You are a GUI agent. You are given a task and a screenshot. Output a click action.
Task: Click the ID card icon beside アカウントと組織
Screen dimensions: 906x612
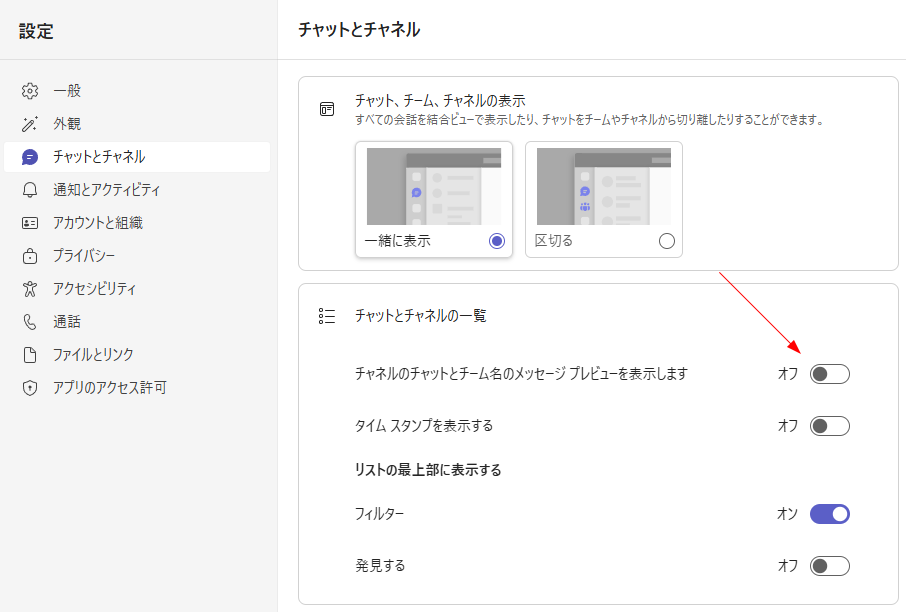pyautogui.click(x=30, y=222)
